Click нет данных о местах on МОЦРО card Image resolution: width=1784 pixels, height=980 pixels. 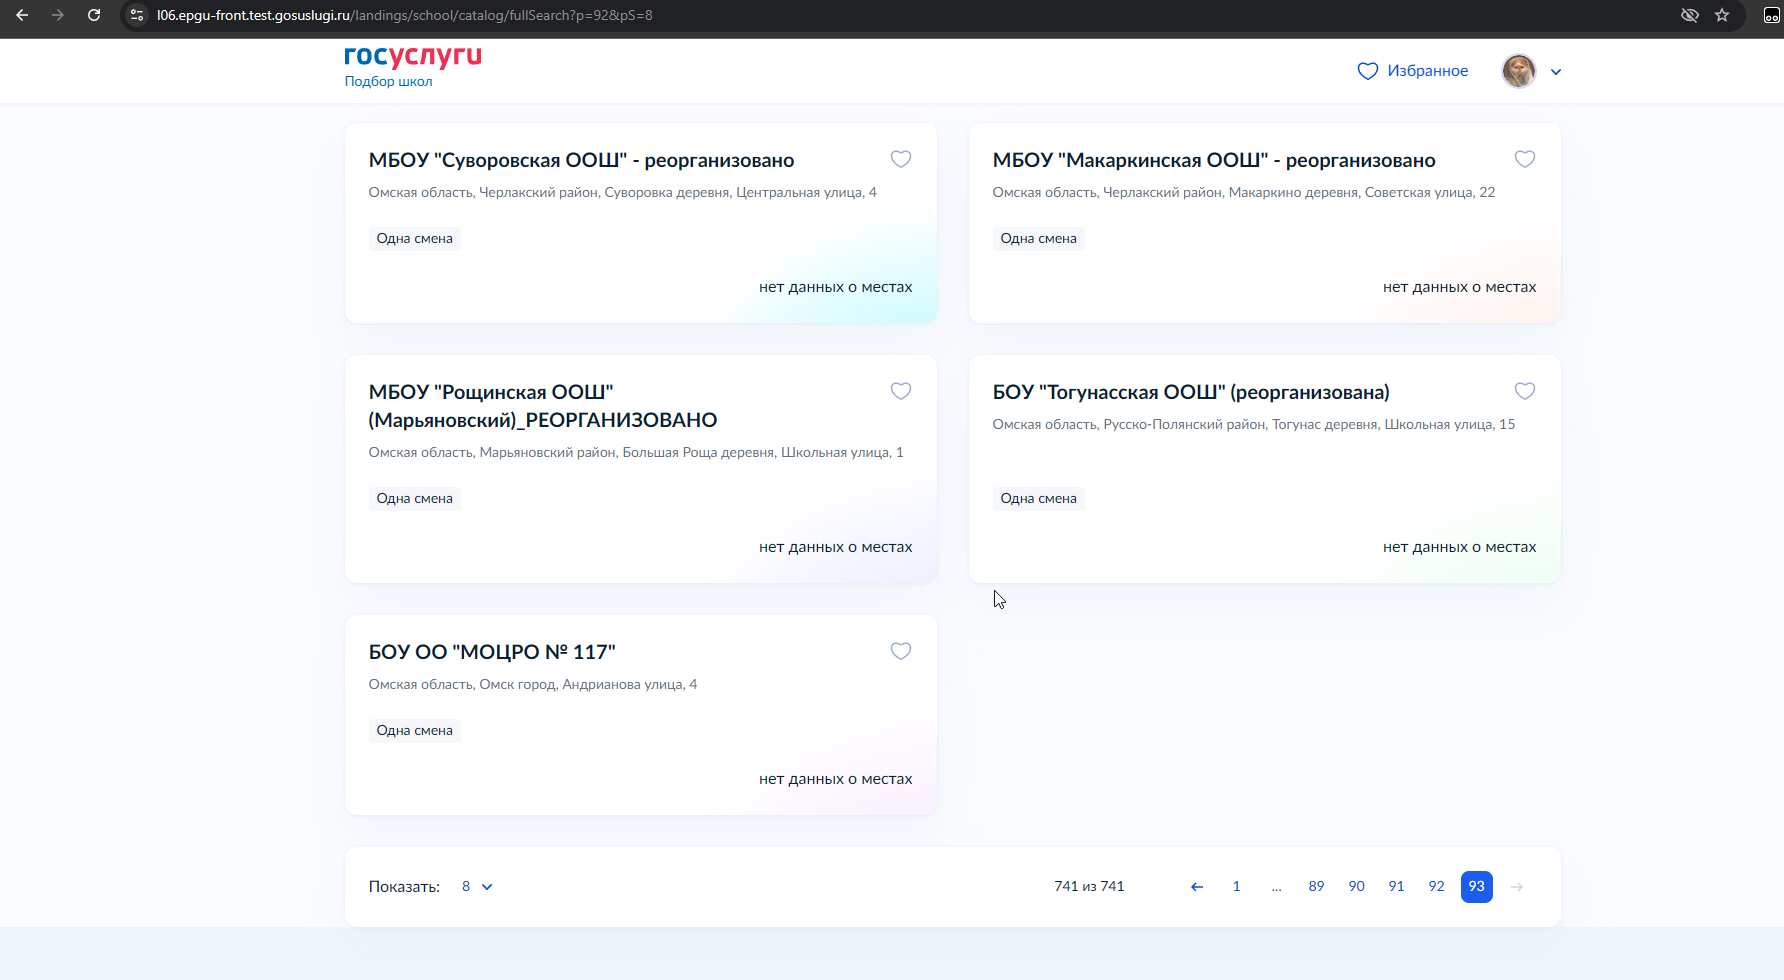tap(835, 779)
